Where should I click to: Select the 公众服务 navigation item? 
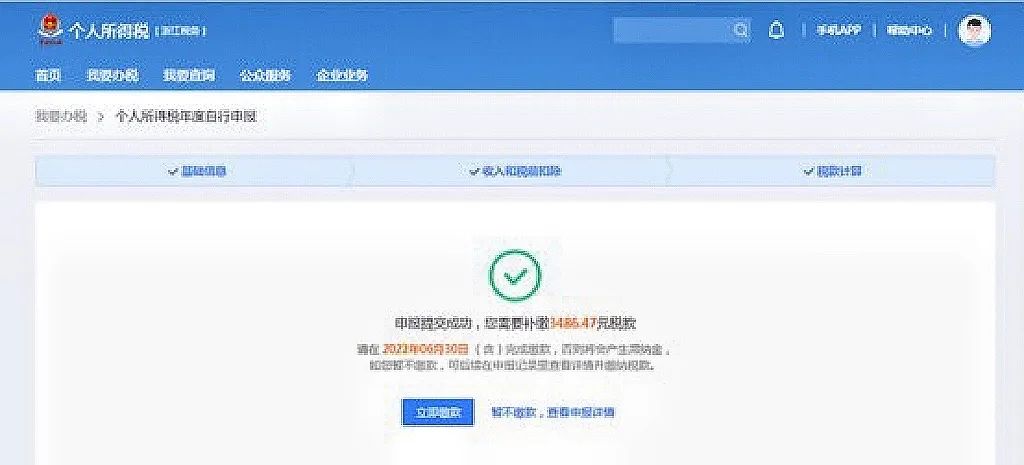[x=265, y=75]
